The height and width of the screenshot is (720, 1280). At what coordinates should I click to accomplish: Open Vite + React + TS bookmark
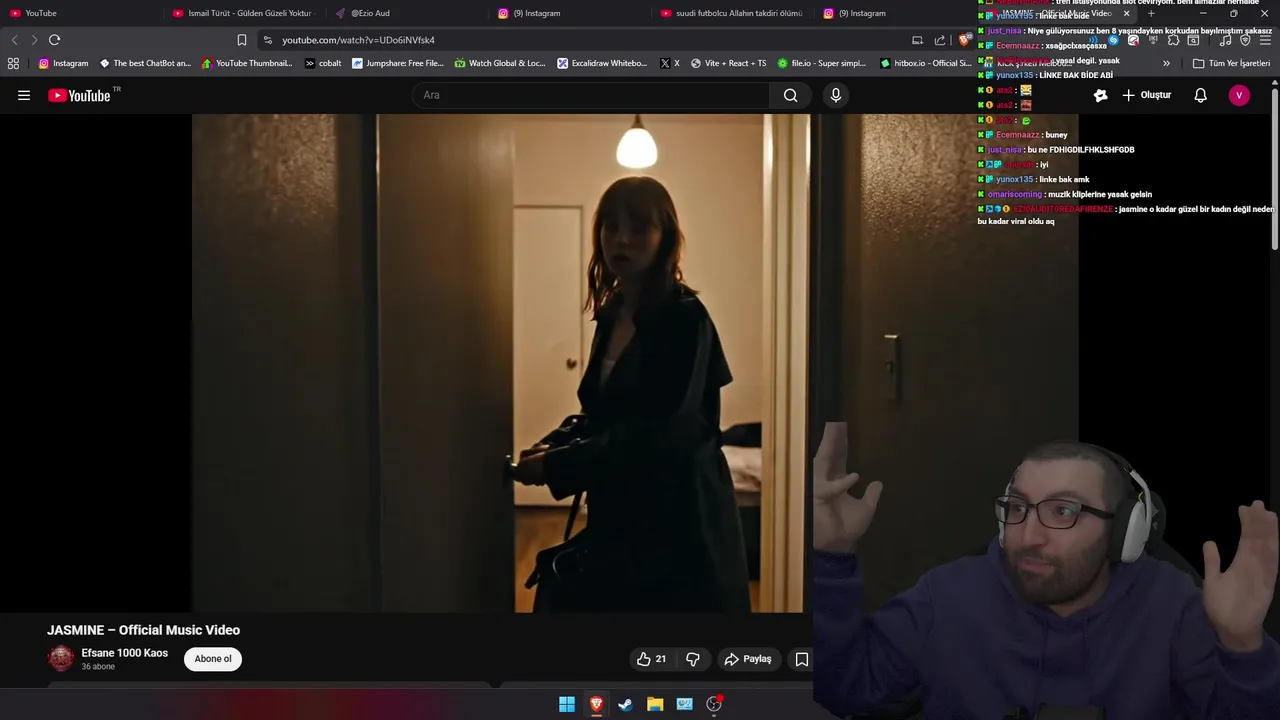coord(728,63)
